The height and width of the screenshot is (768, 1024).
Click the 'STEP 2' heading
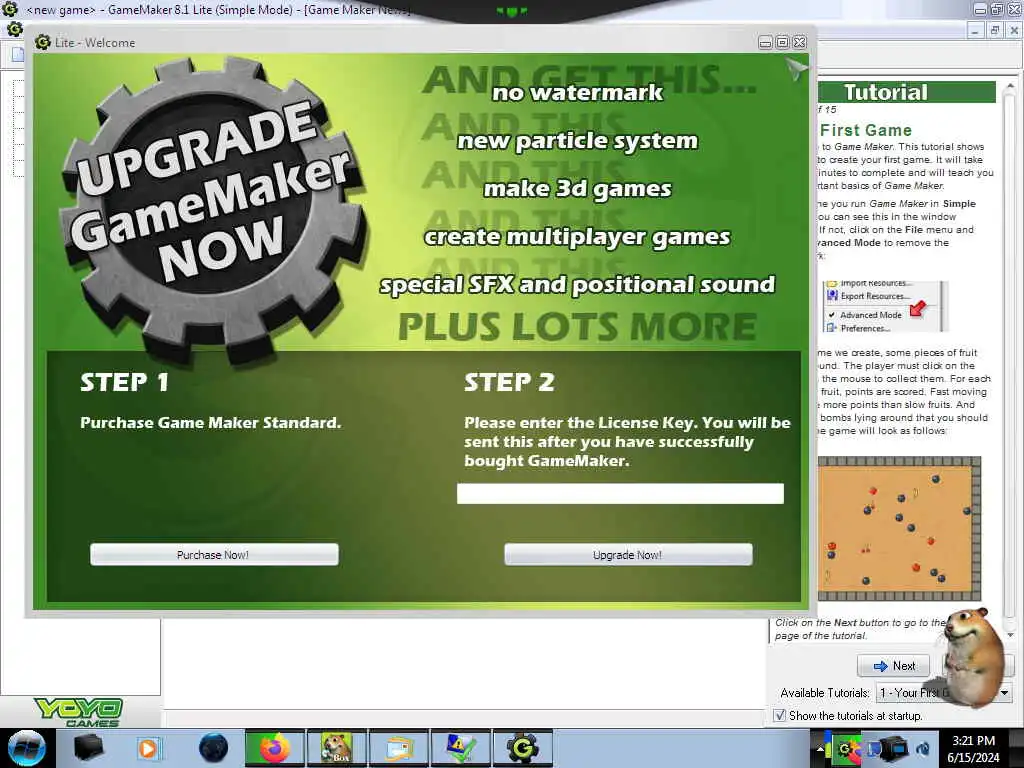click(x=509, y=382)
